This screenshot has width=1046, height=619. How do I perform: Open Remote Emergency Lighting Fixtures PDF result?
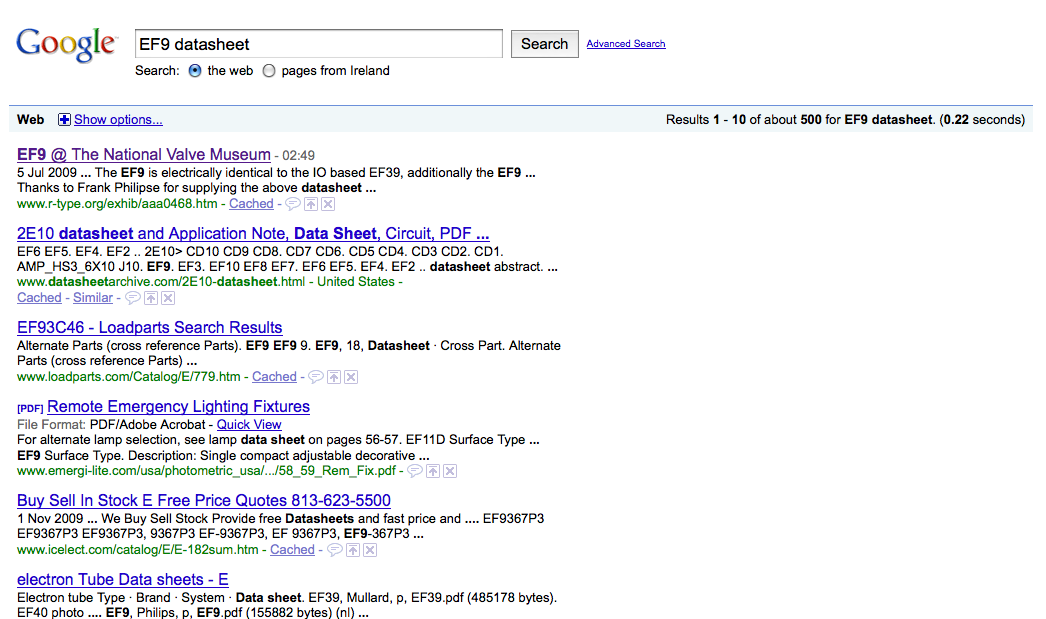[x=179, y=406]
